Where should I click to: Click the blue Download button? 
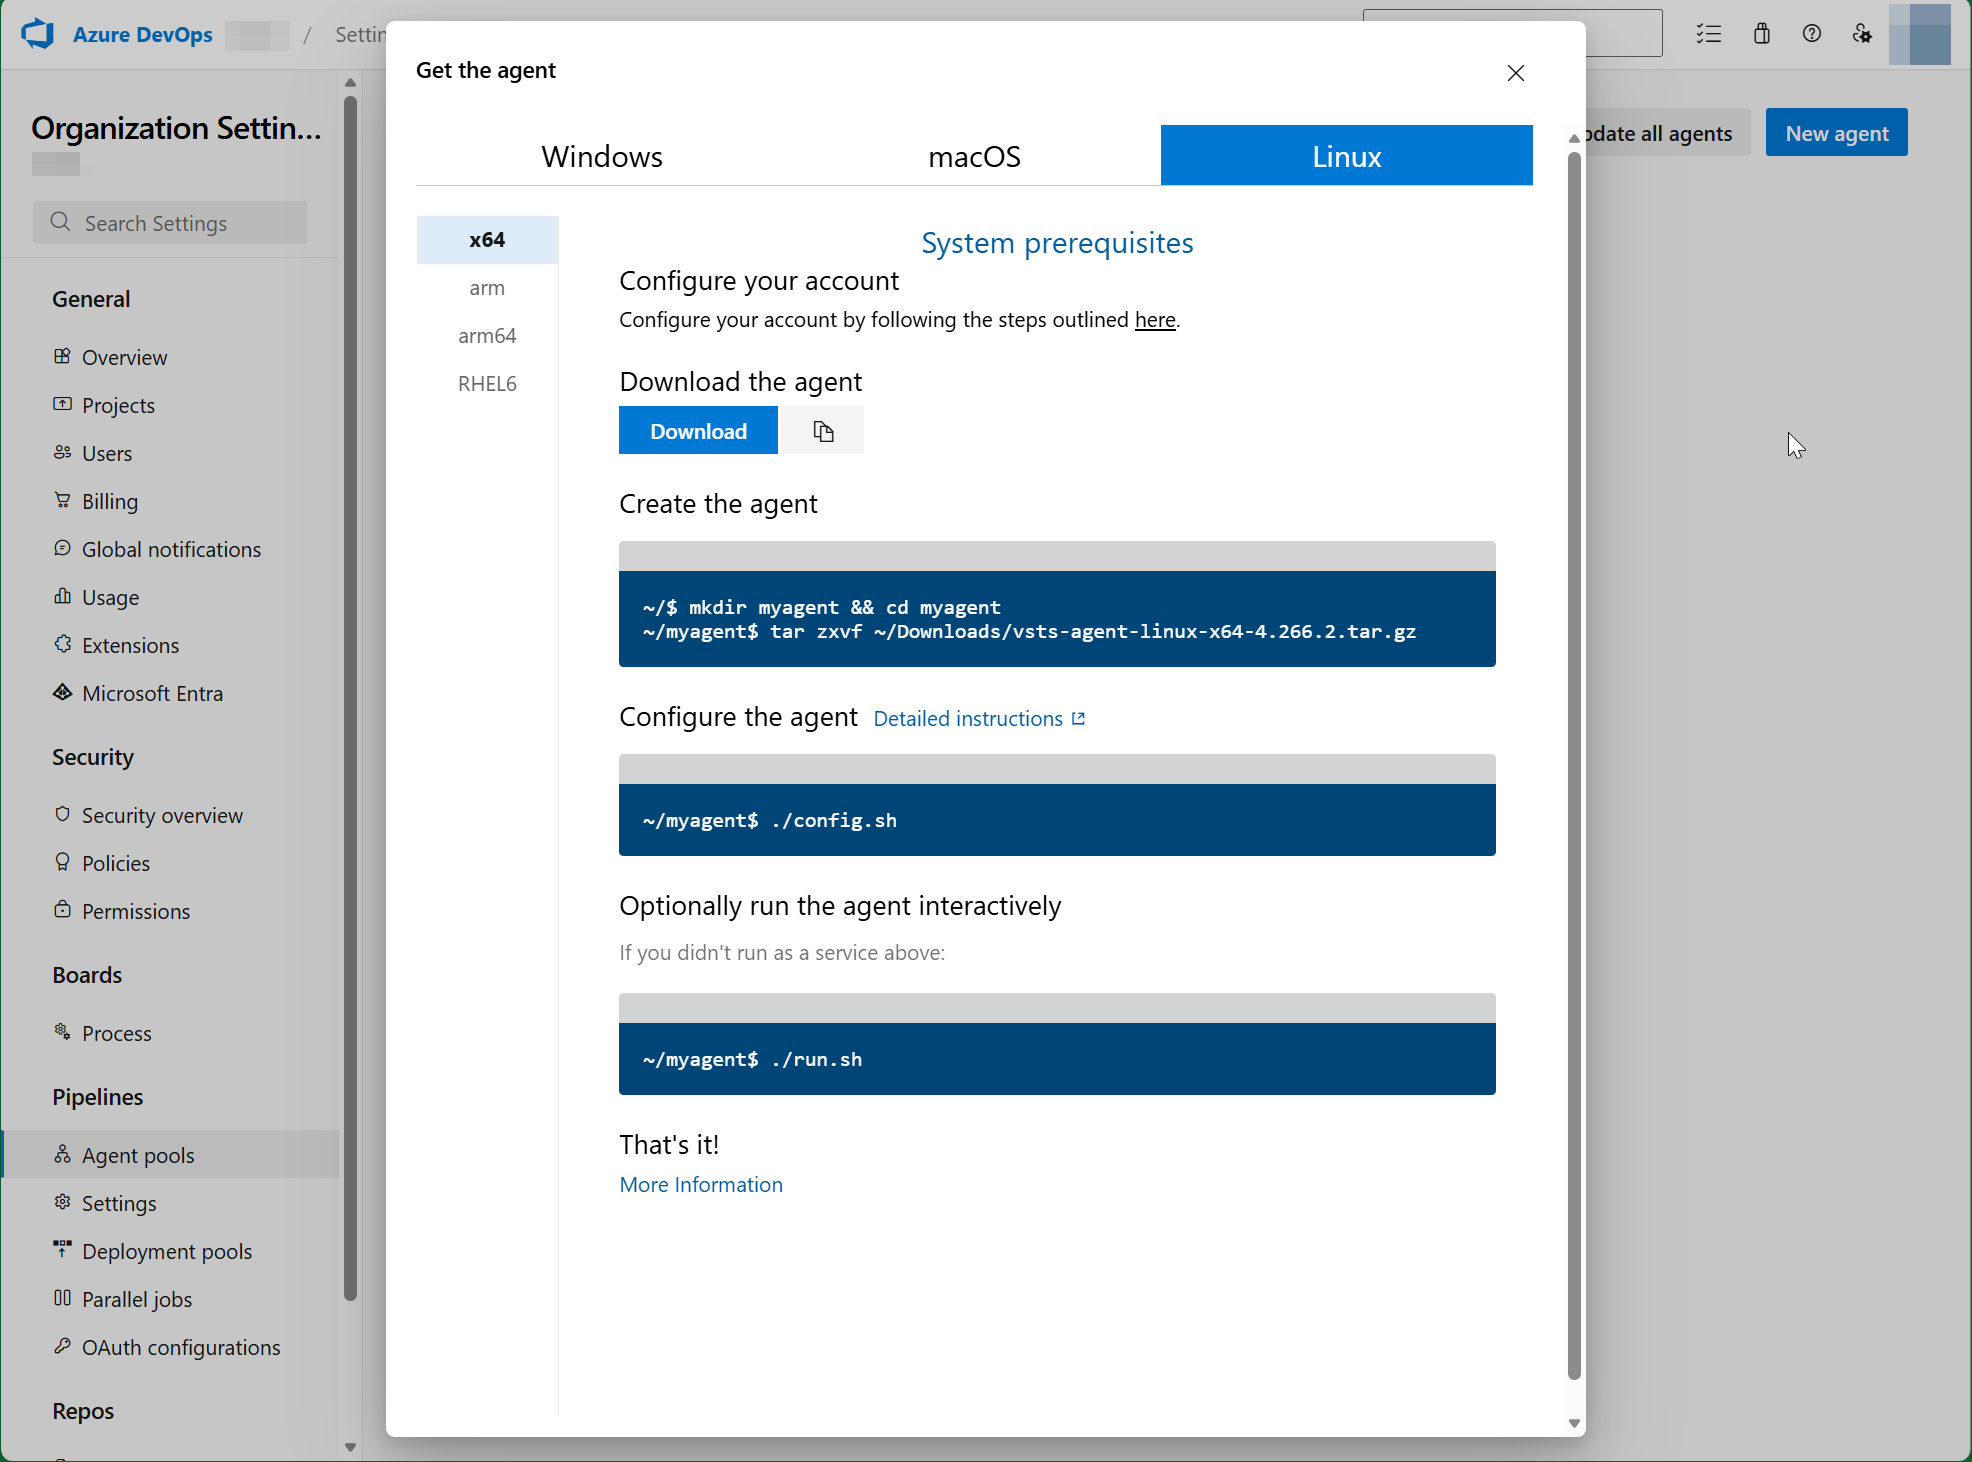(698, 431)
